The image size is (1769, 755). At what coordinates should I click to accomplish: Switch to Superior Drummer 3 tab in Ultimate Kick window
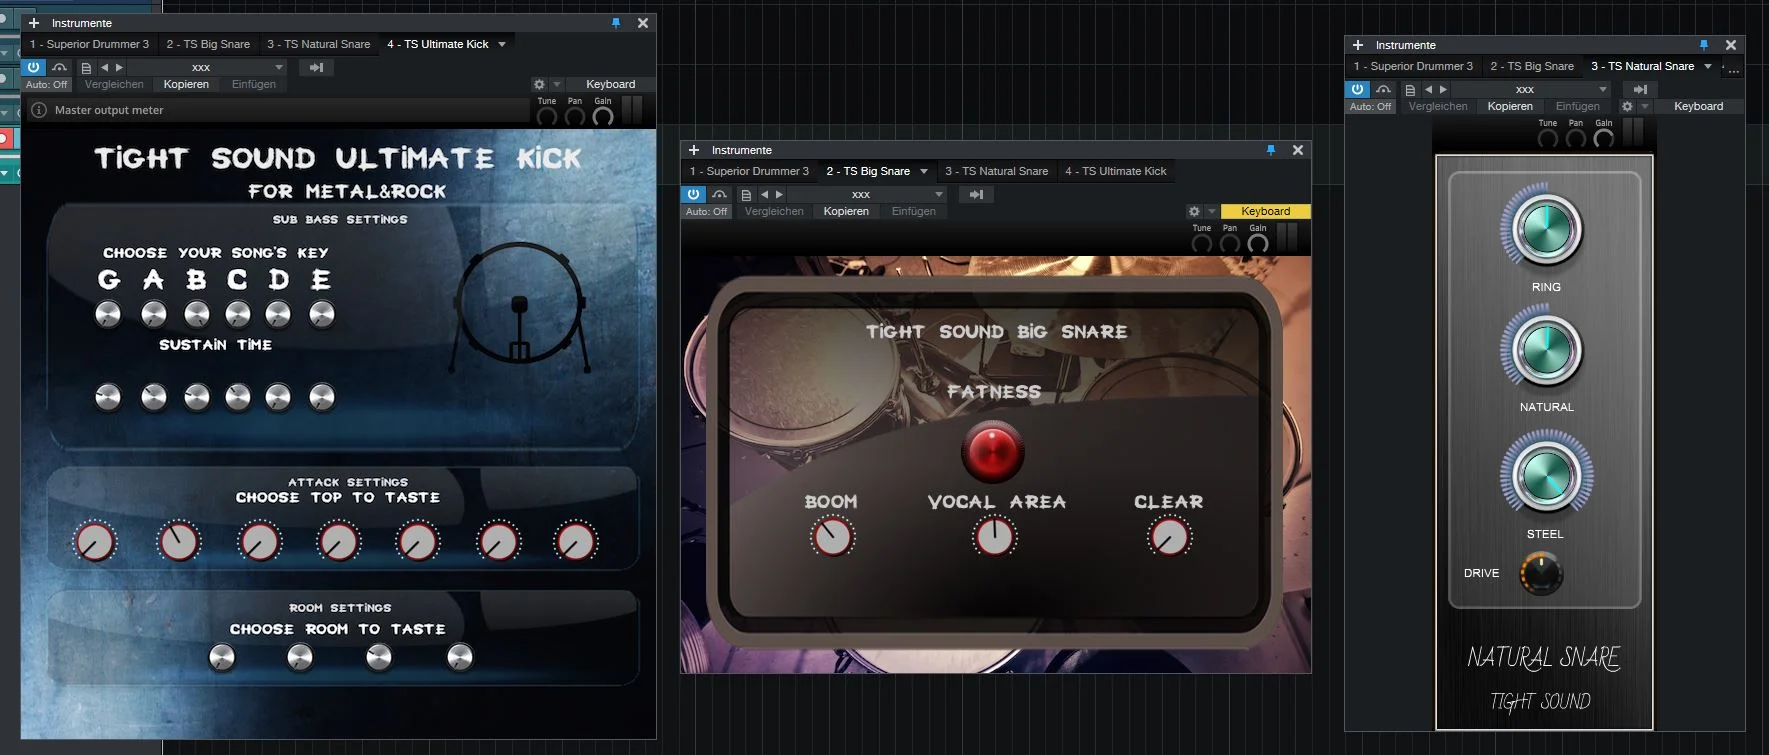89,45
